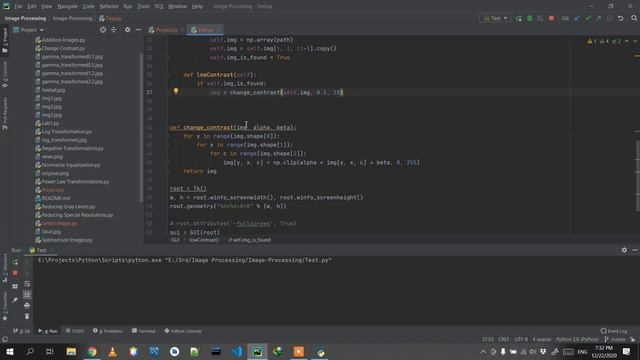Open the Run menu
Screen dimensions: 640x360
[x=128, y=7]
